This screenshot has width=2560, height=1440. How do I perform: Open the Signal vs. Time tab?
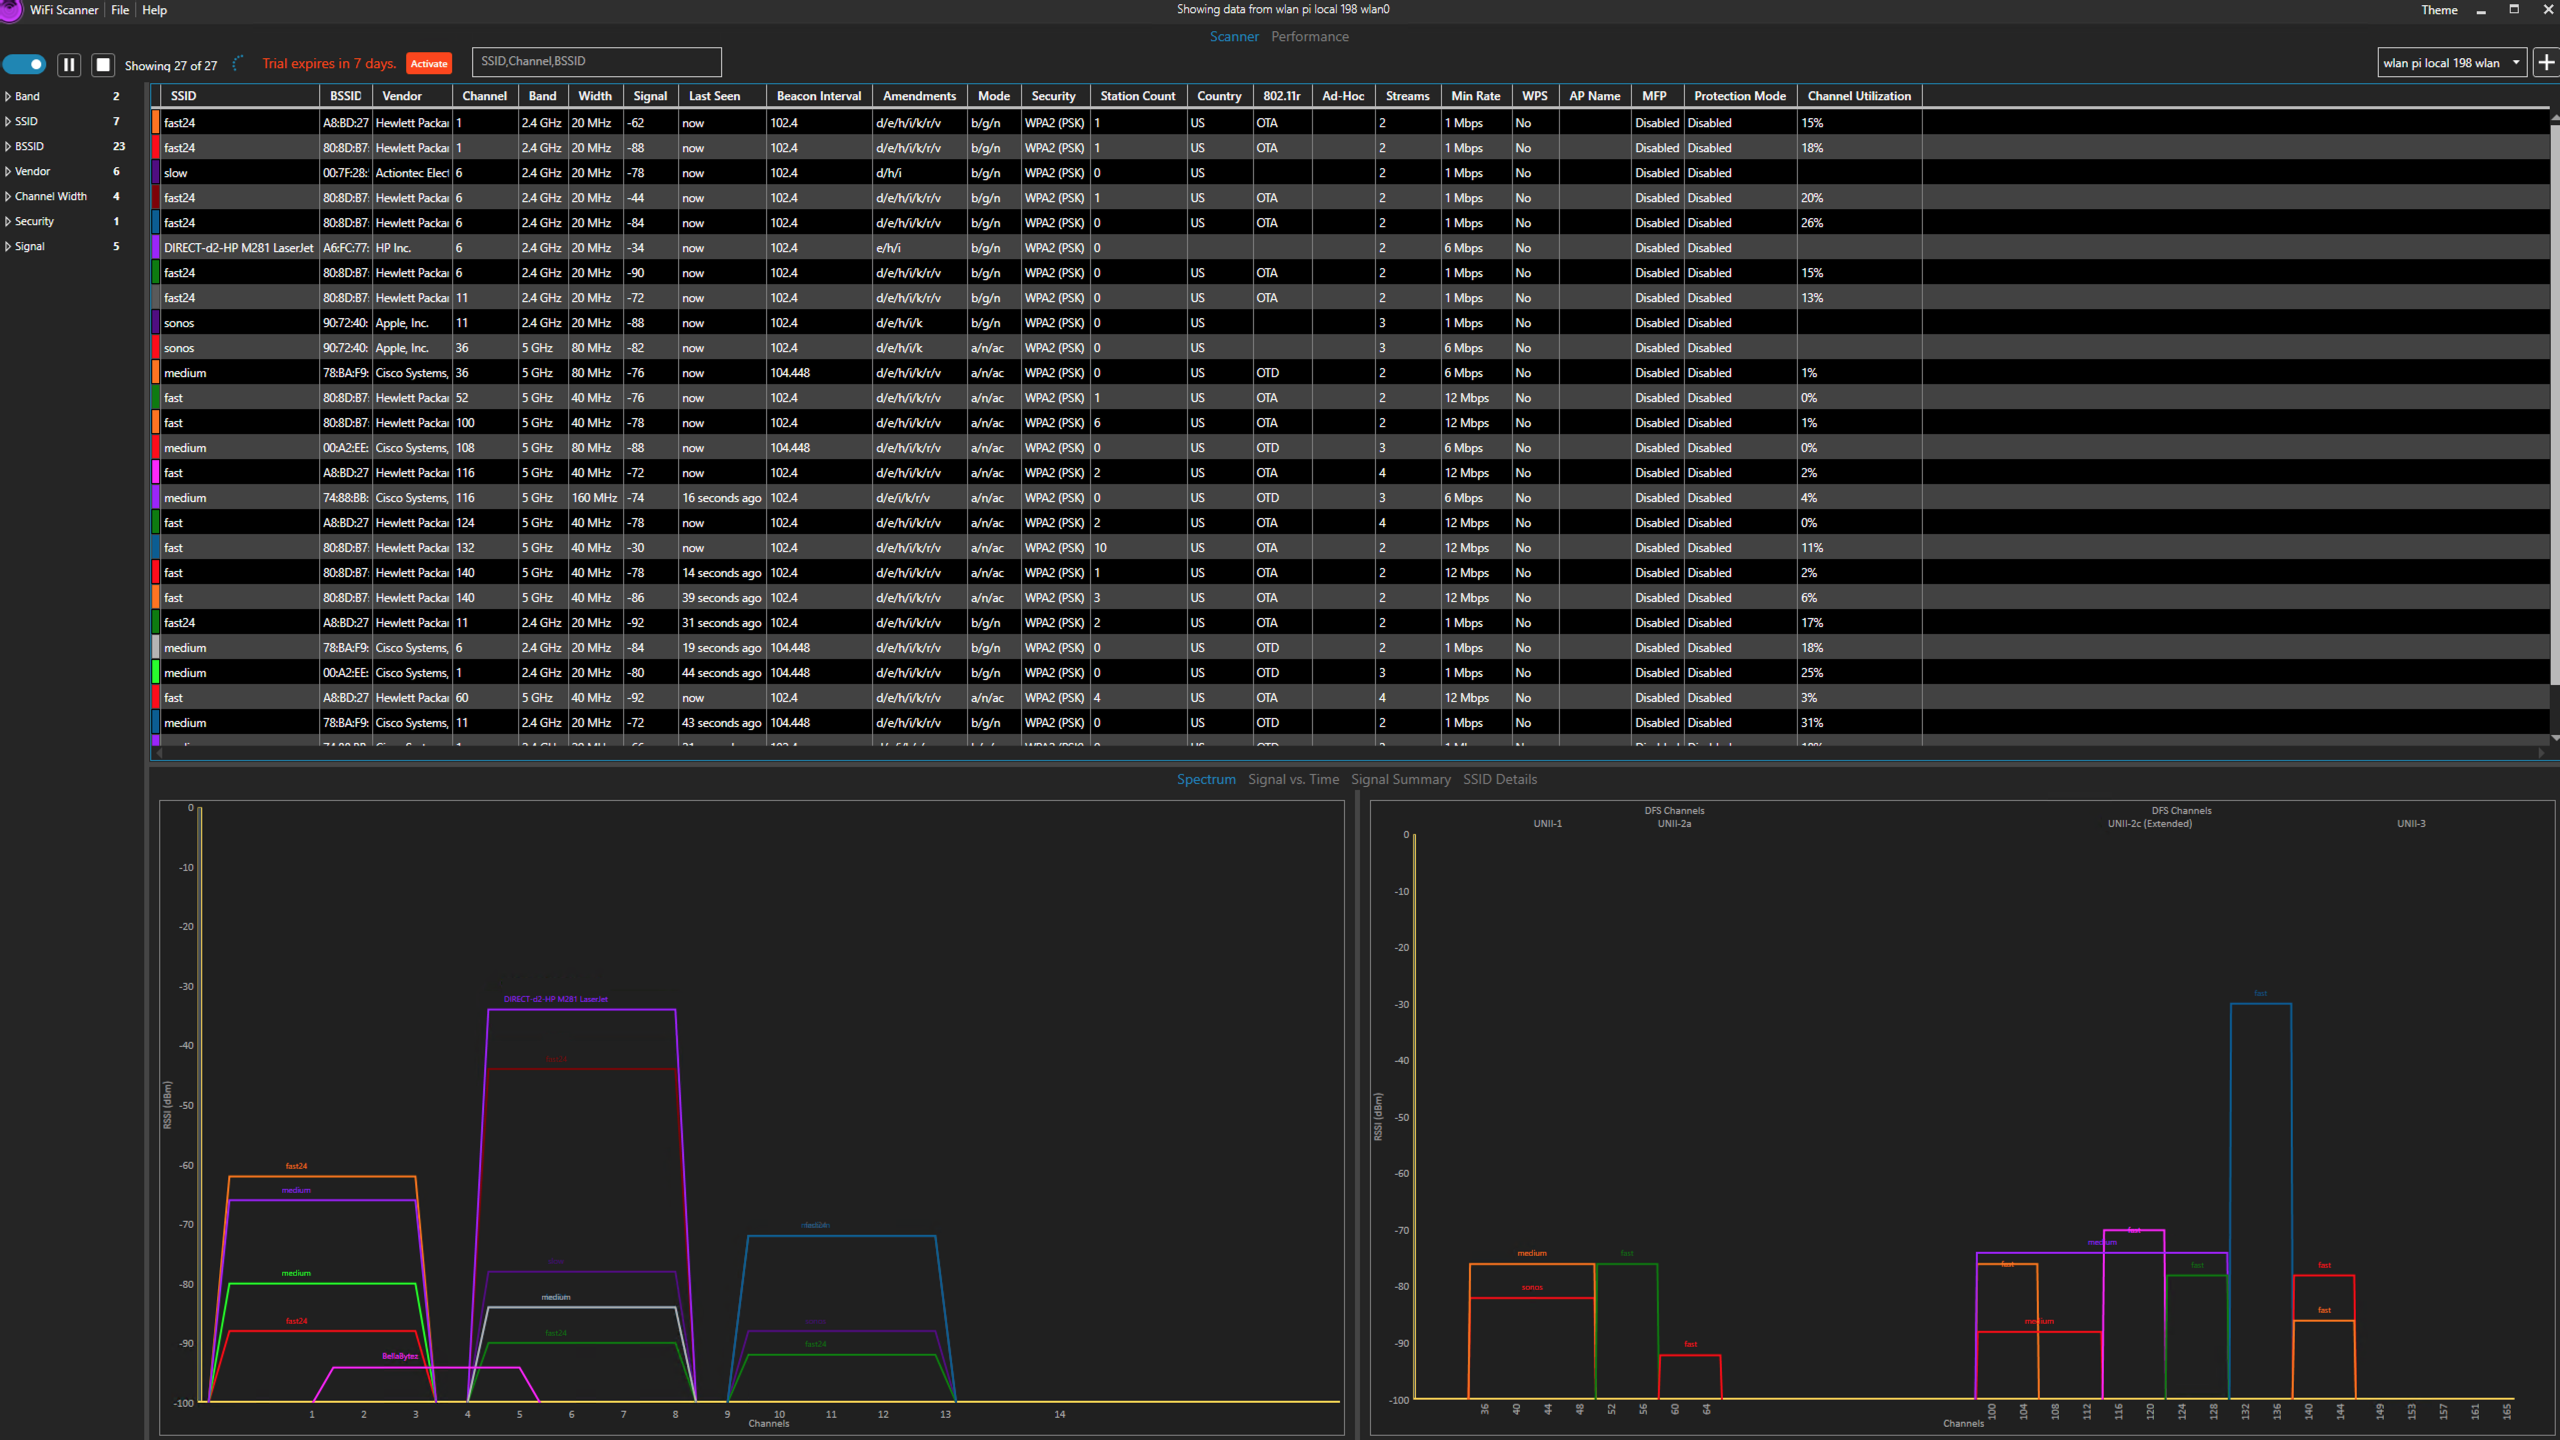point(1293,779)
